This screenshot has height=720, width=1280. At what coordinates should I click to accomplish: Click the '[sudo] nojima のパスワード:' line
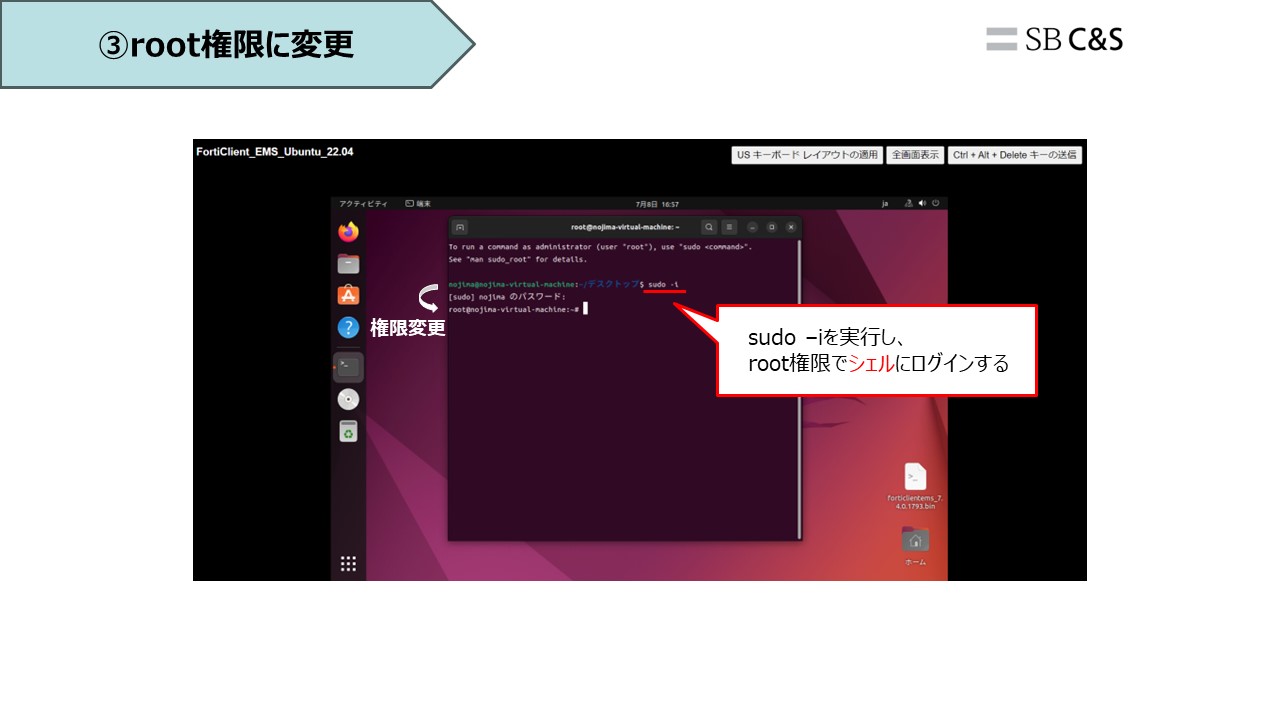[x=507, y=297]
